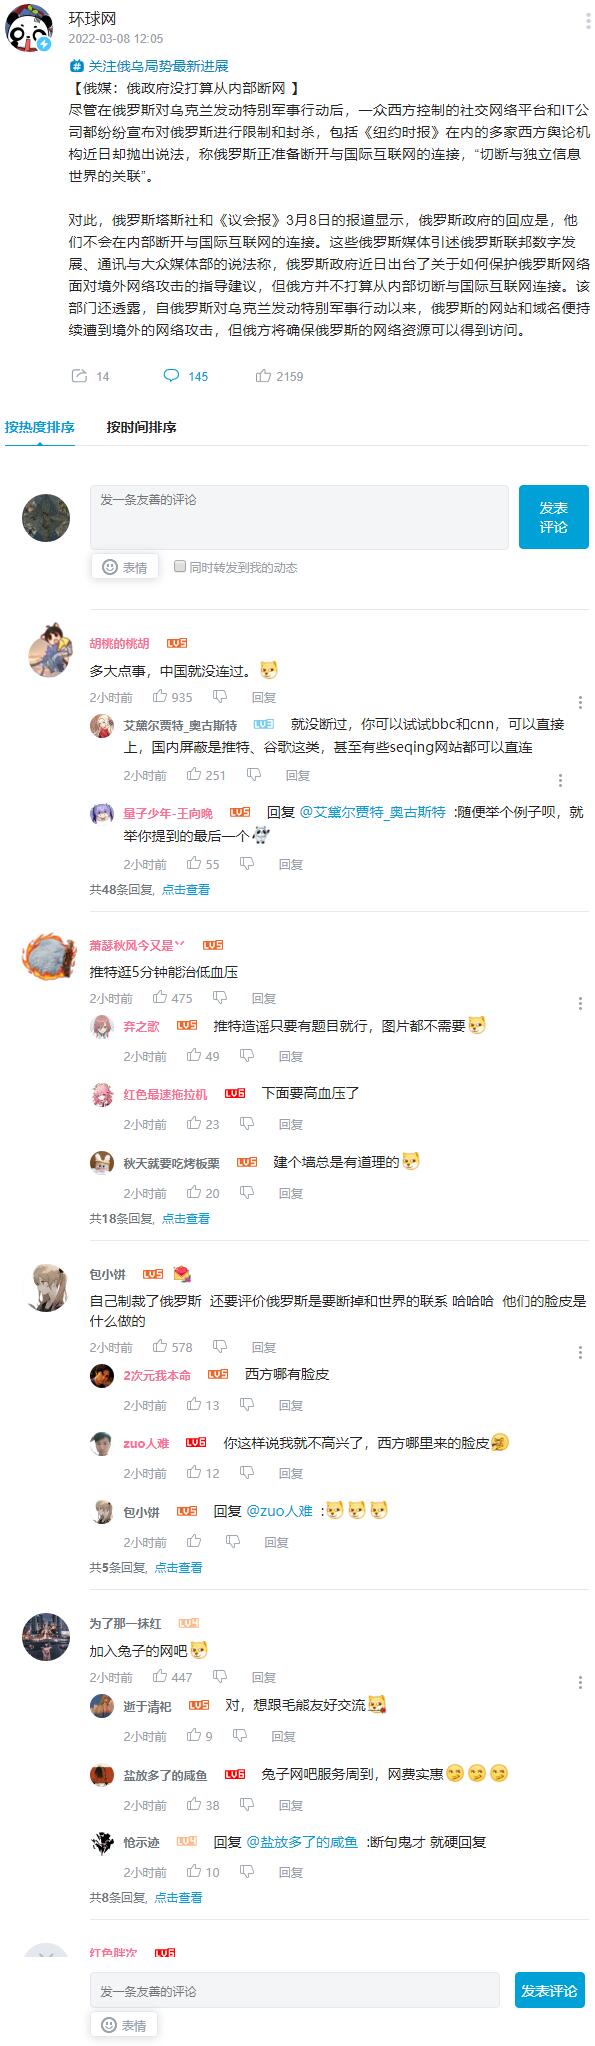Click the share icon showing 14
The height and width of the screenshot is (2046, 595).
79,376
